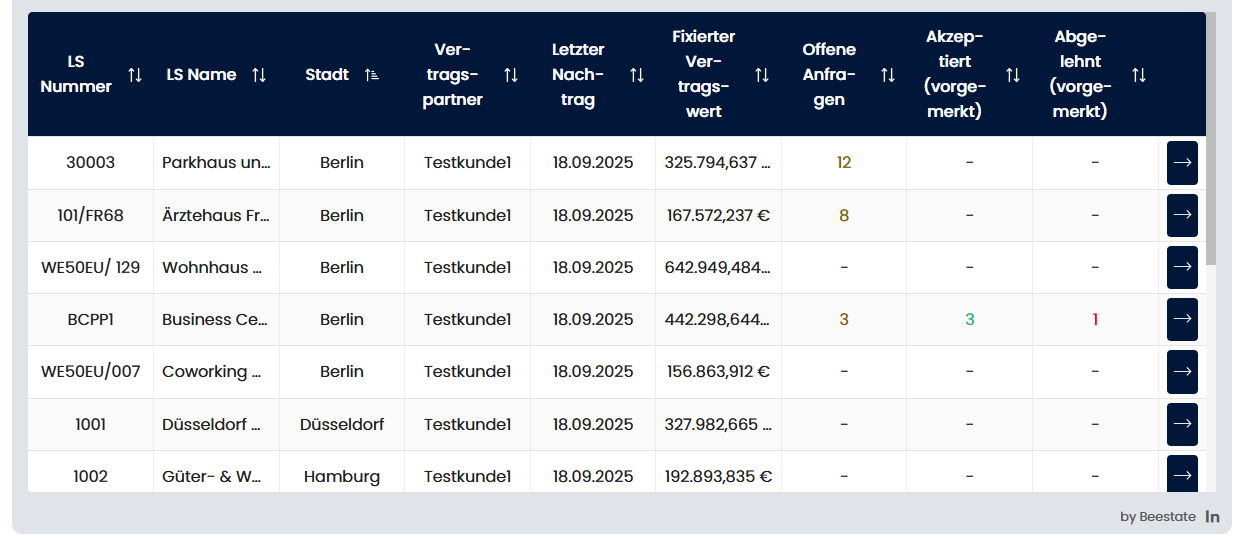Sort by Akzeptiert (vorgemerkt) arrows
Viewport: 1239px width, 538px height.
click(1013, 75)
